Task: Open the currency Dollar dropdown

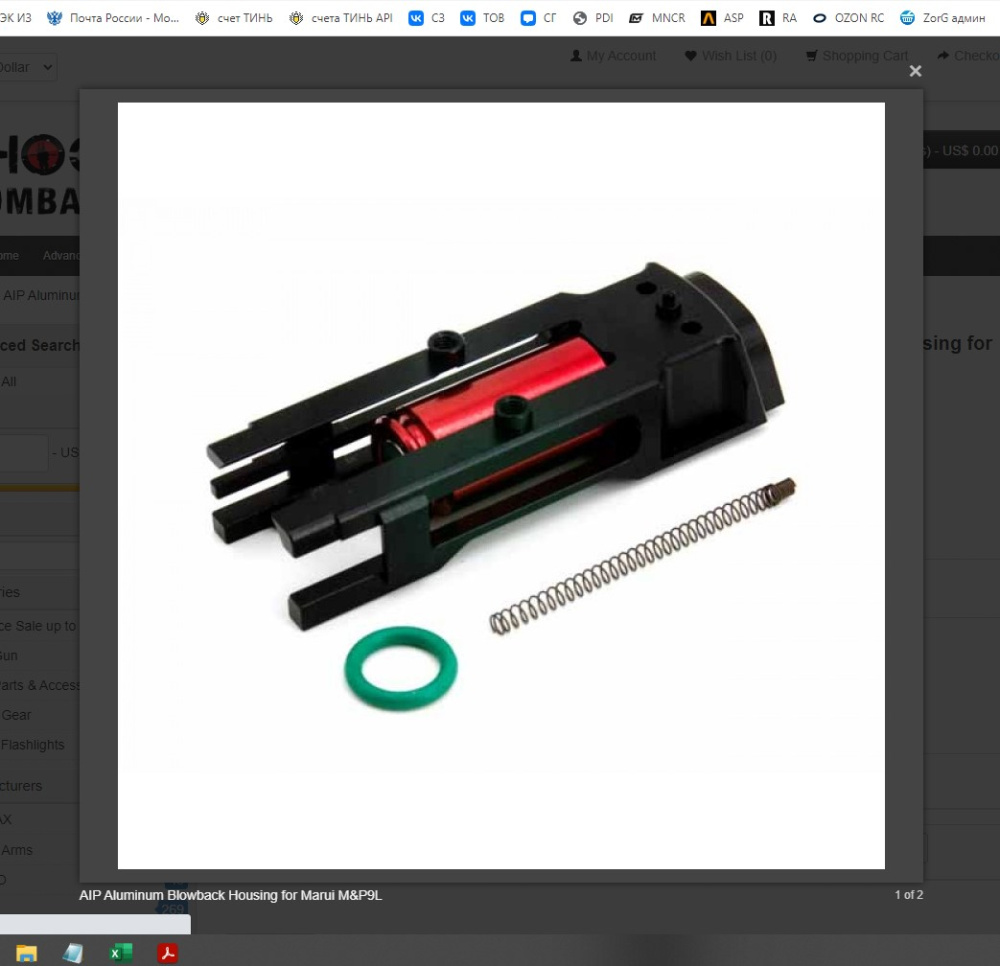Action: coord(28,67)
